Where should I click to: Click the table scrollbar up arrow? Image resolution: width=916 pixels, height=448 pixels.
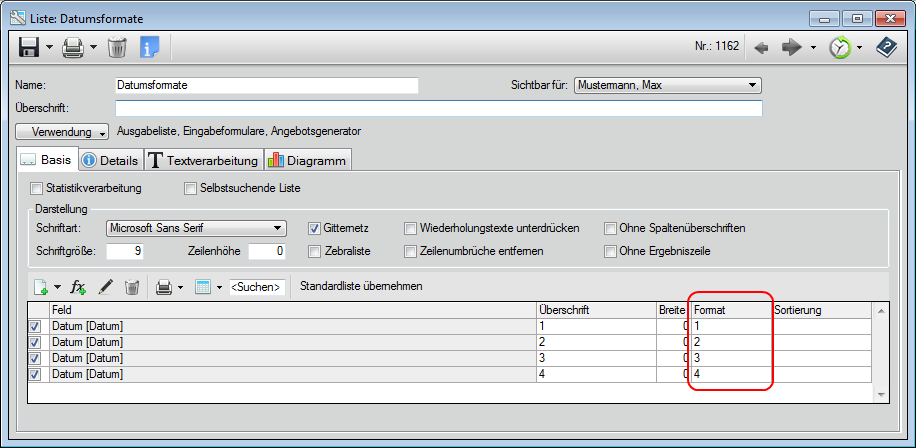pos(881,311)
